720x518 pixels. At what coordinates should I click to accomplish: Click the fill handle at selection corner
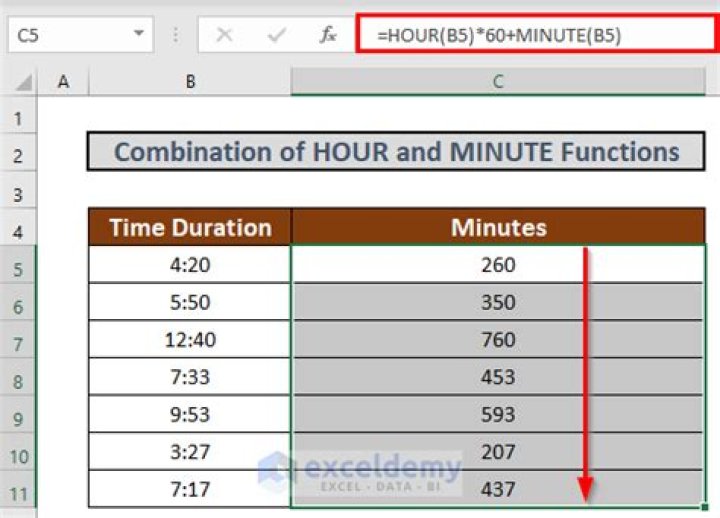click(706, 507)
